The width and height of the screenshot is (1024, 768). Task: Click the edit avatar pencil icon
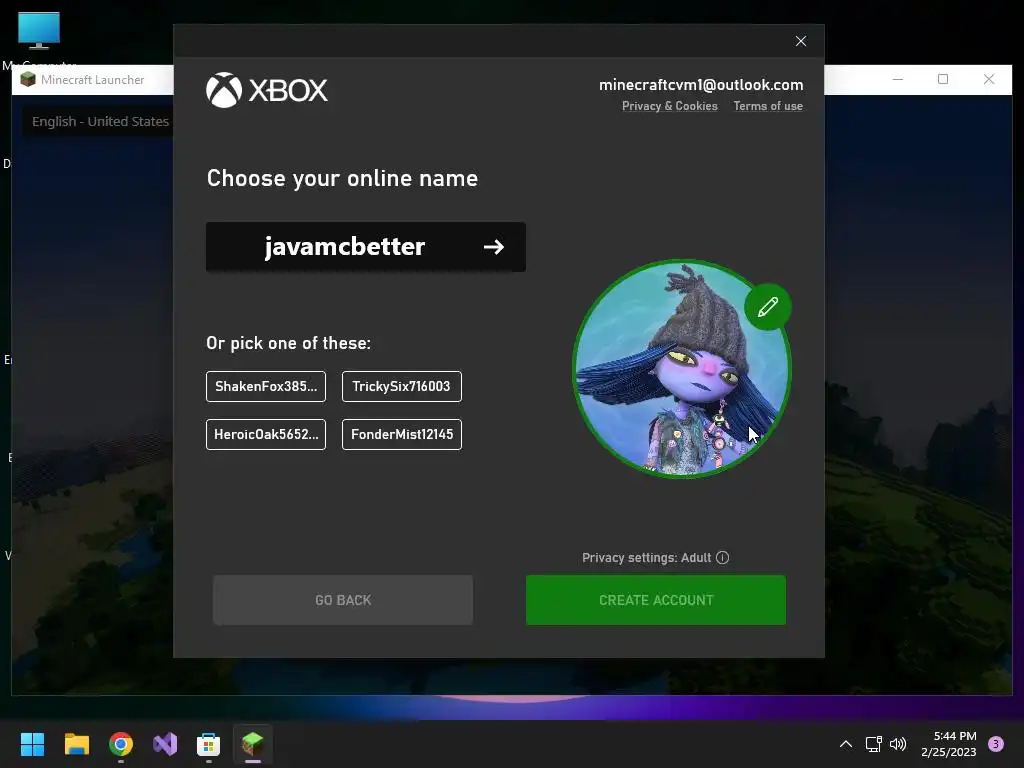coord(768,307)
